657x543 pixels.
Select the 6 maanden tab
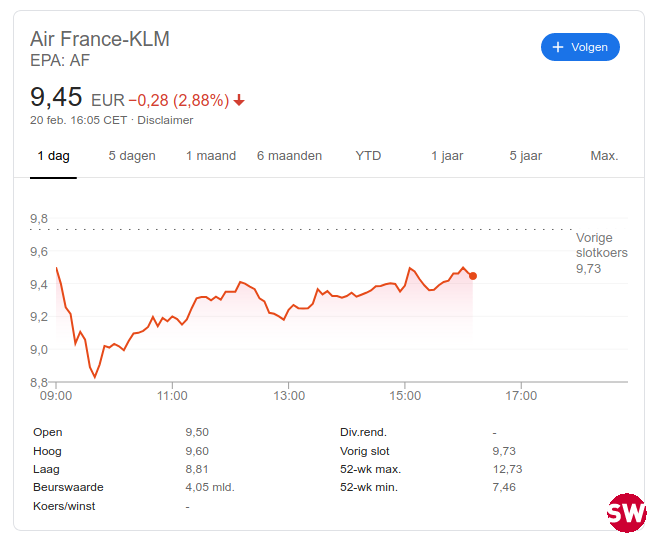click(x=289, y=156)
